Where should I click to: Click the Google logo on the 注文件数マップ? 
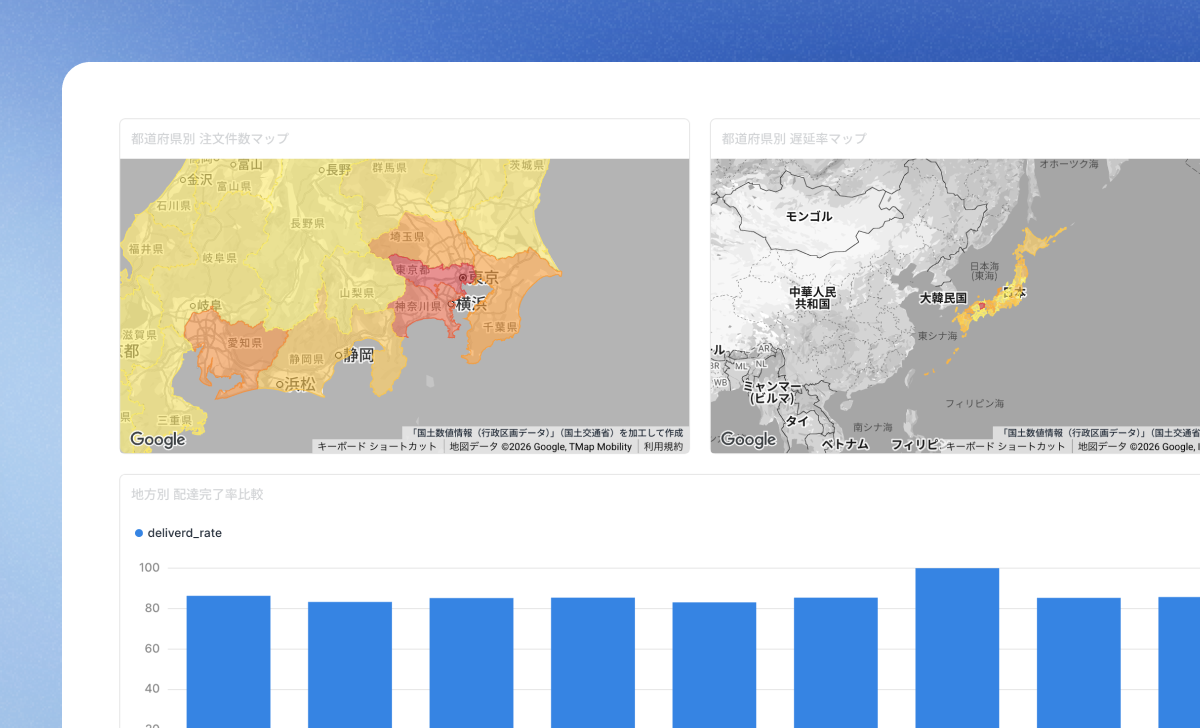pos(158,440)
